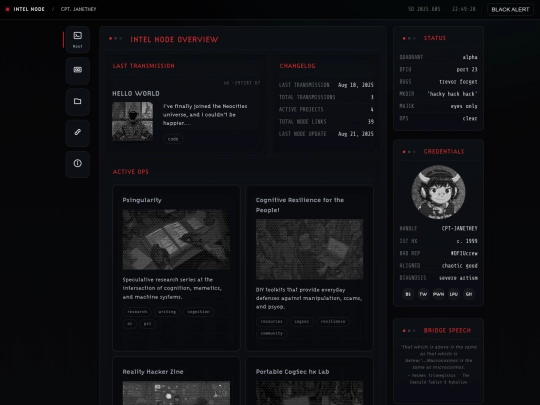Open the transmissions cassette sidebar icon
The image size is (540, 405).
(77, 70)
